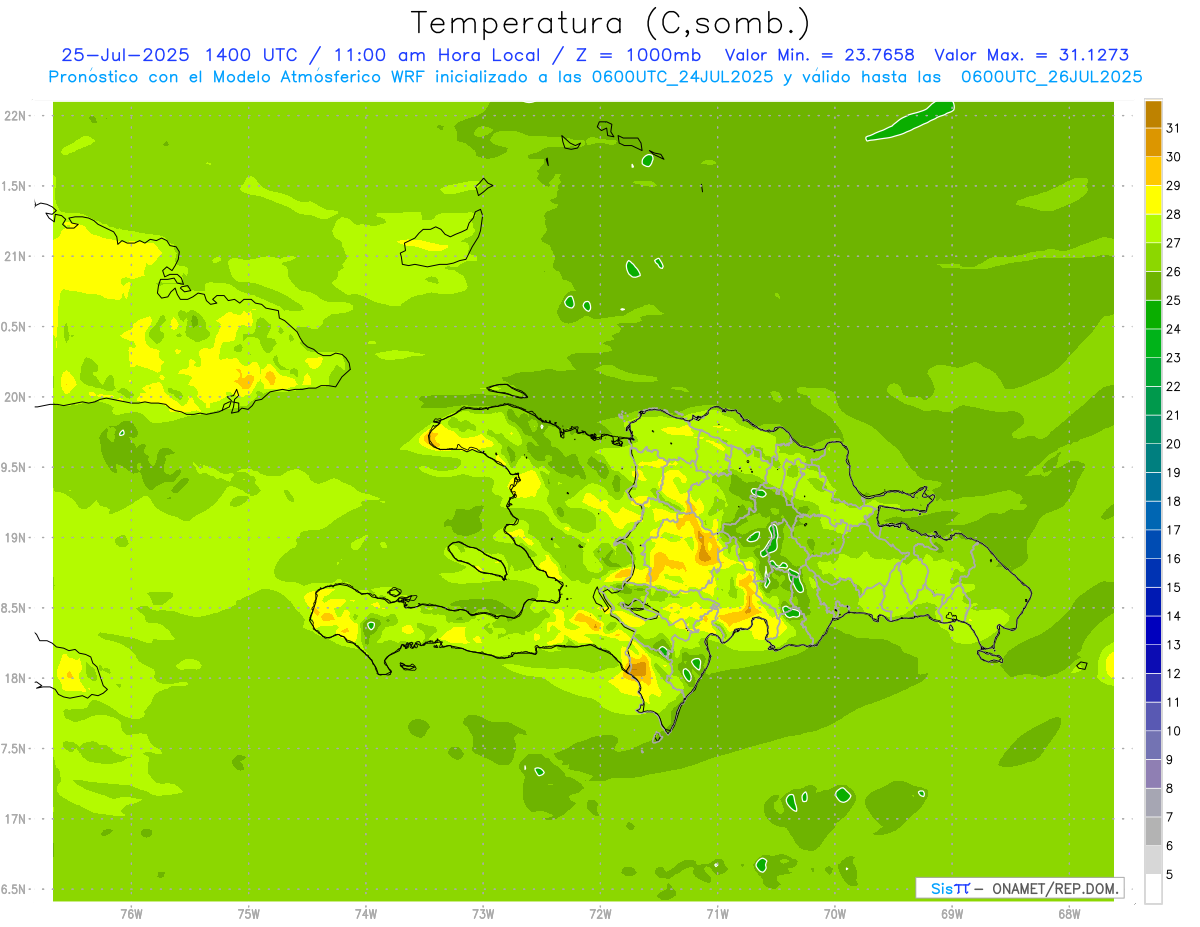Viewport: 1200px width, 927px height.
Task: Click blue legend swatch between 14 and 15
Action: (x=1153, y=601)
